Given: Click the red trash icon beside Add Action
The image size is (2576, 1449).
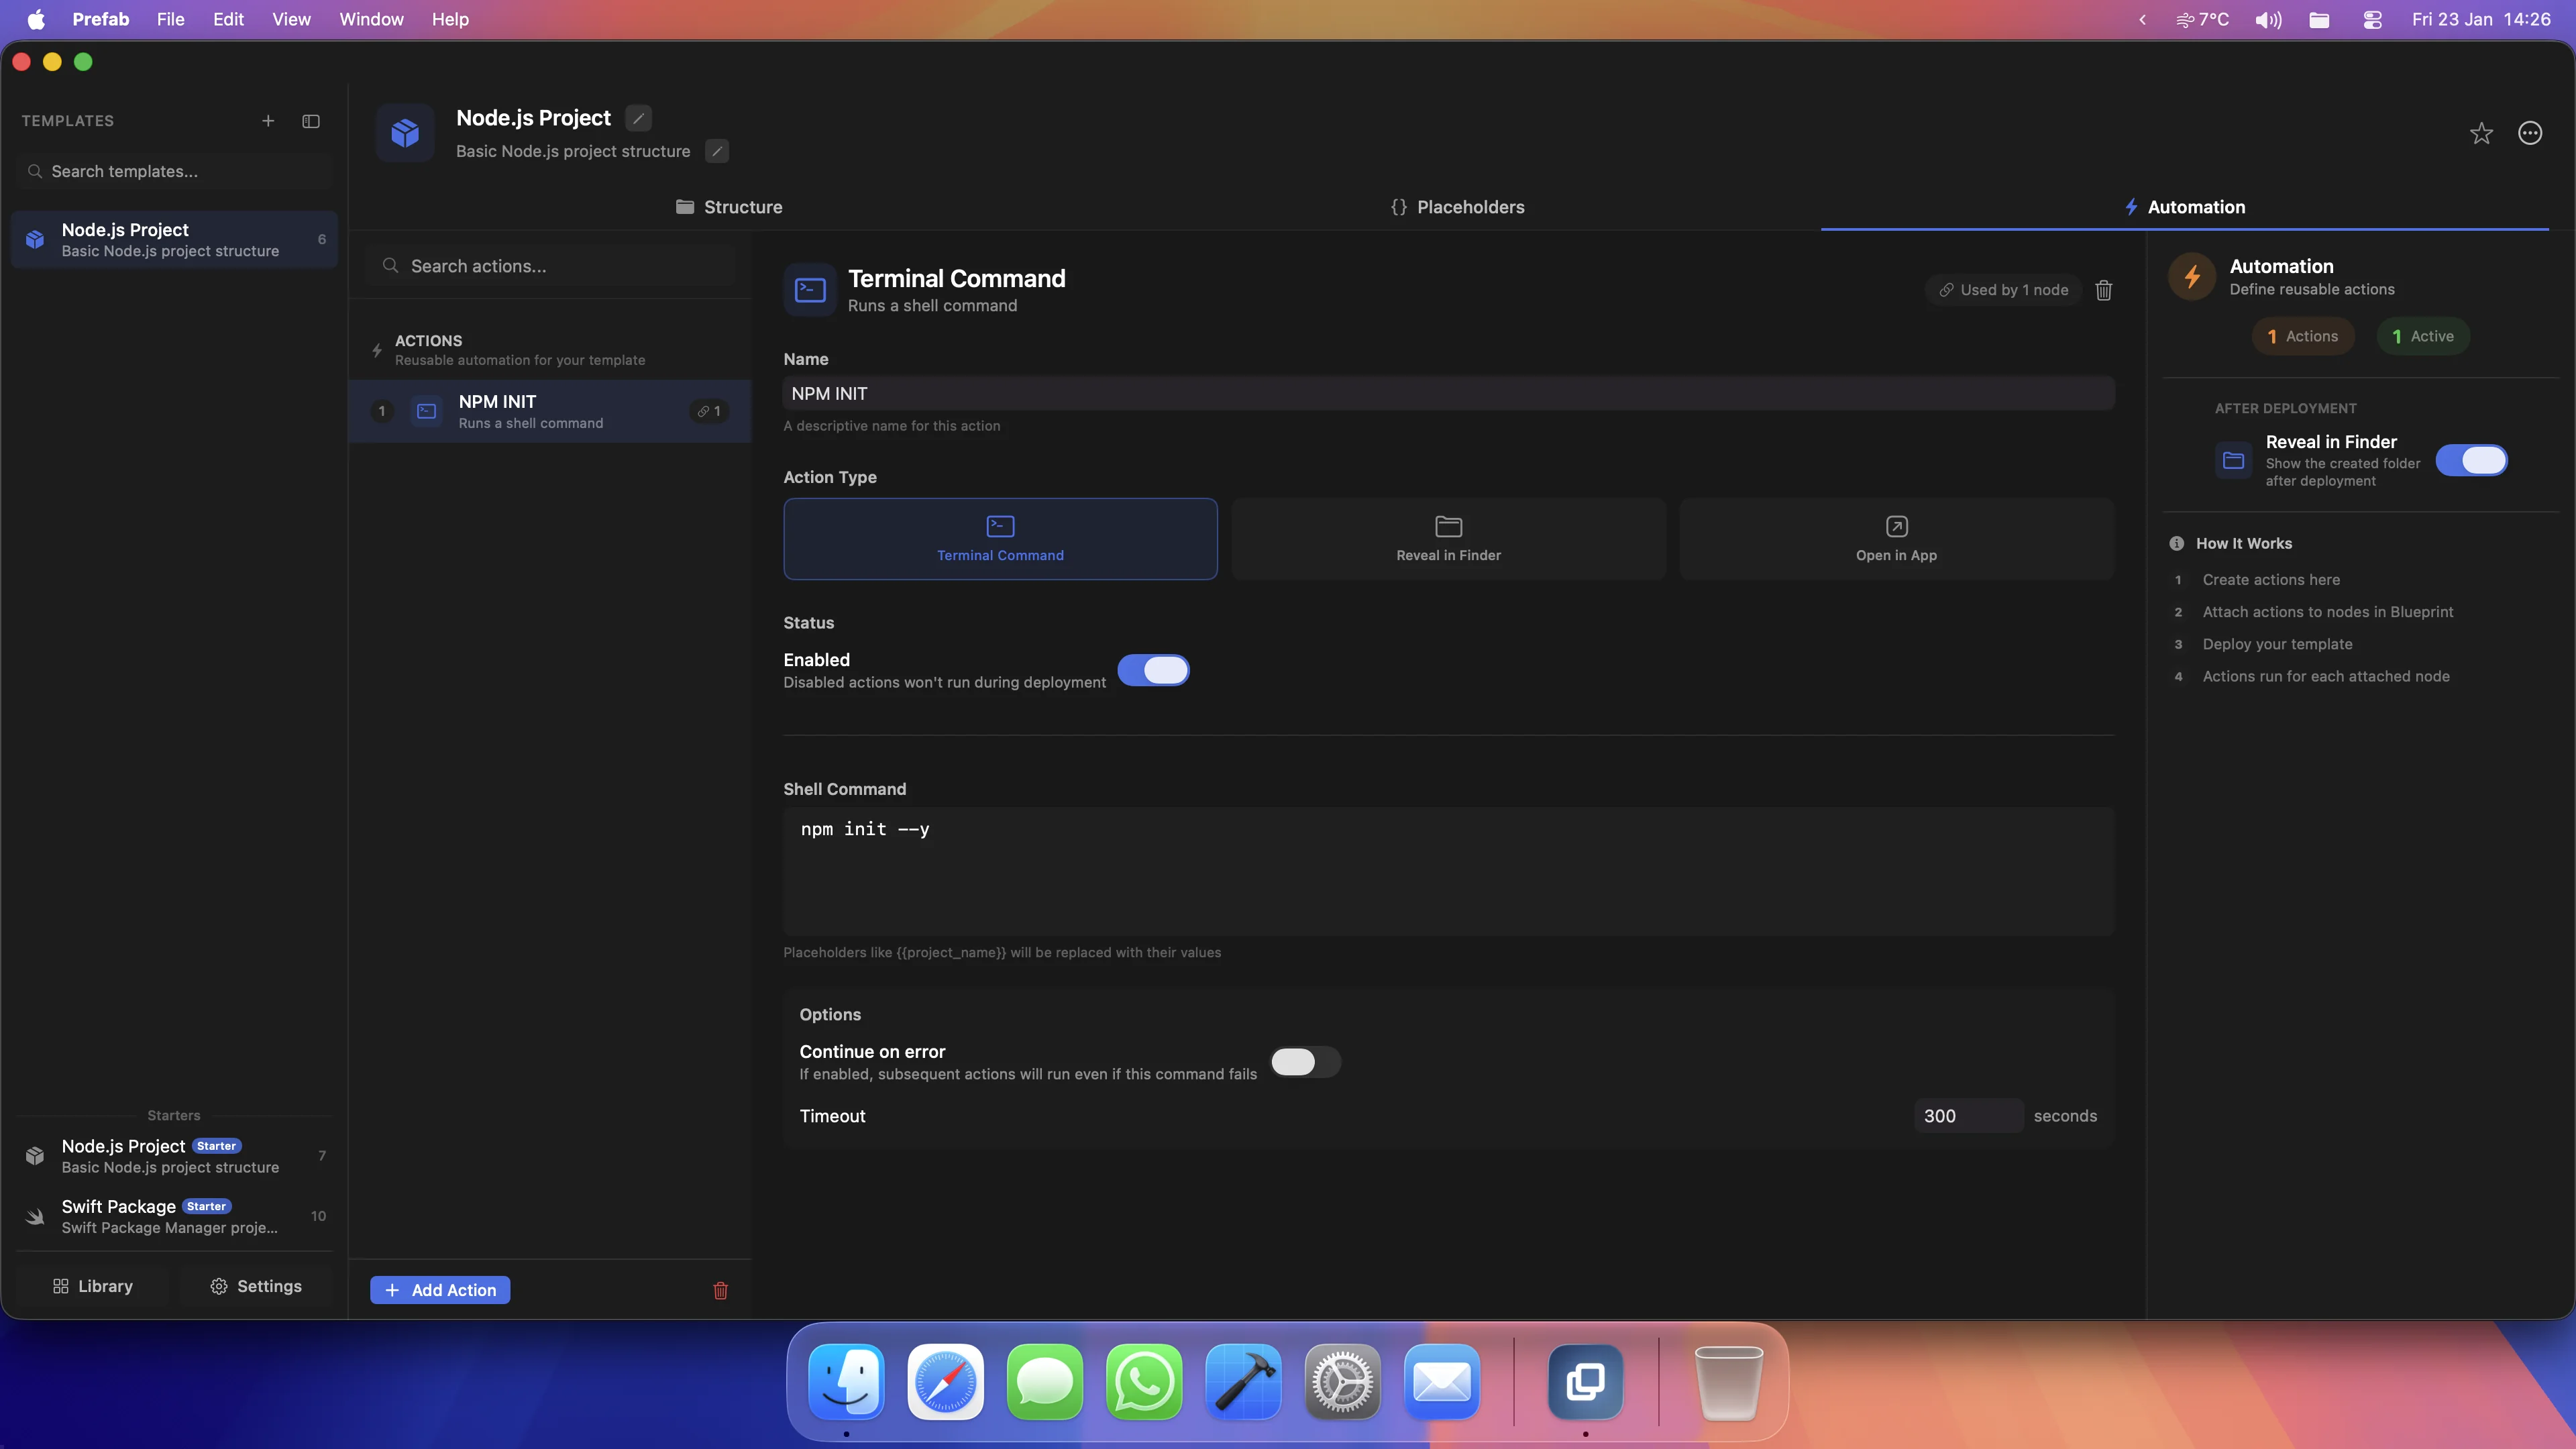Looking at the screenshot, I should [x=720, y=1290].
